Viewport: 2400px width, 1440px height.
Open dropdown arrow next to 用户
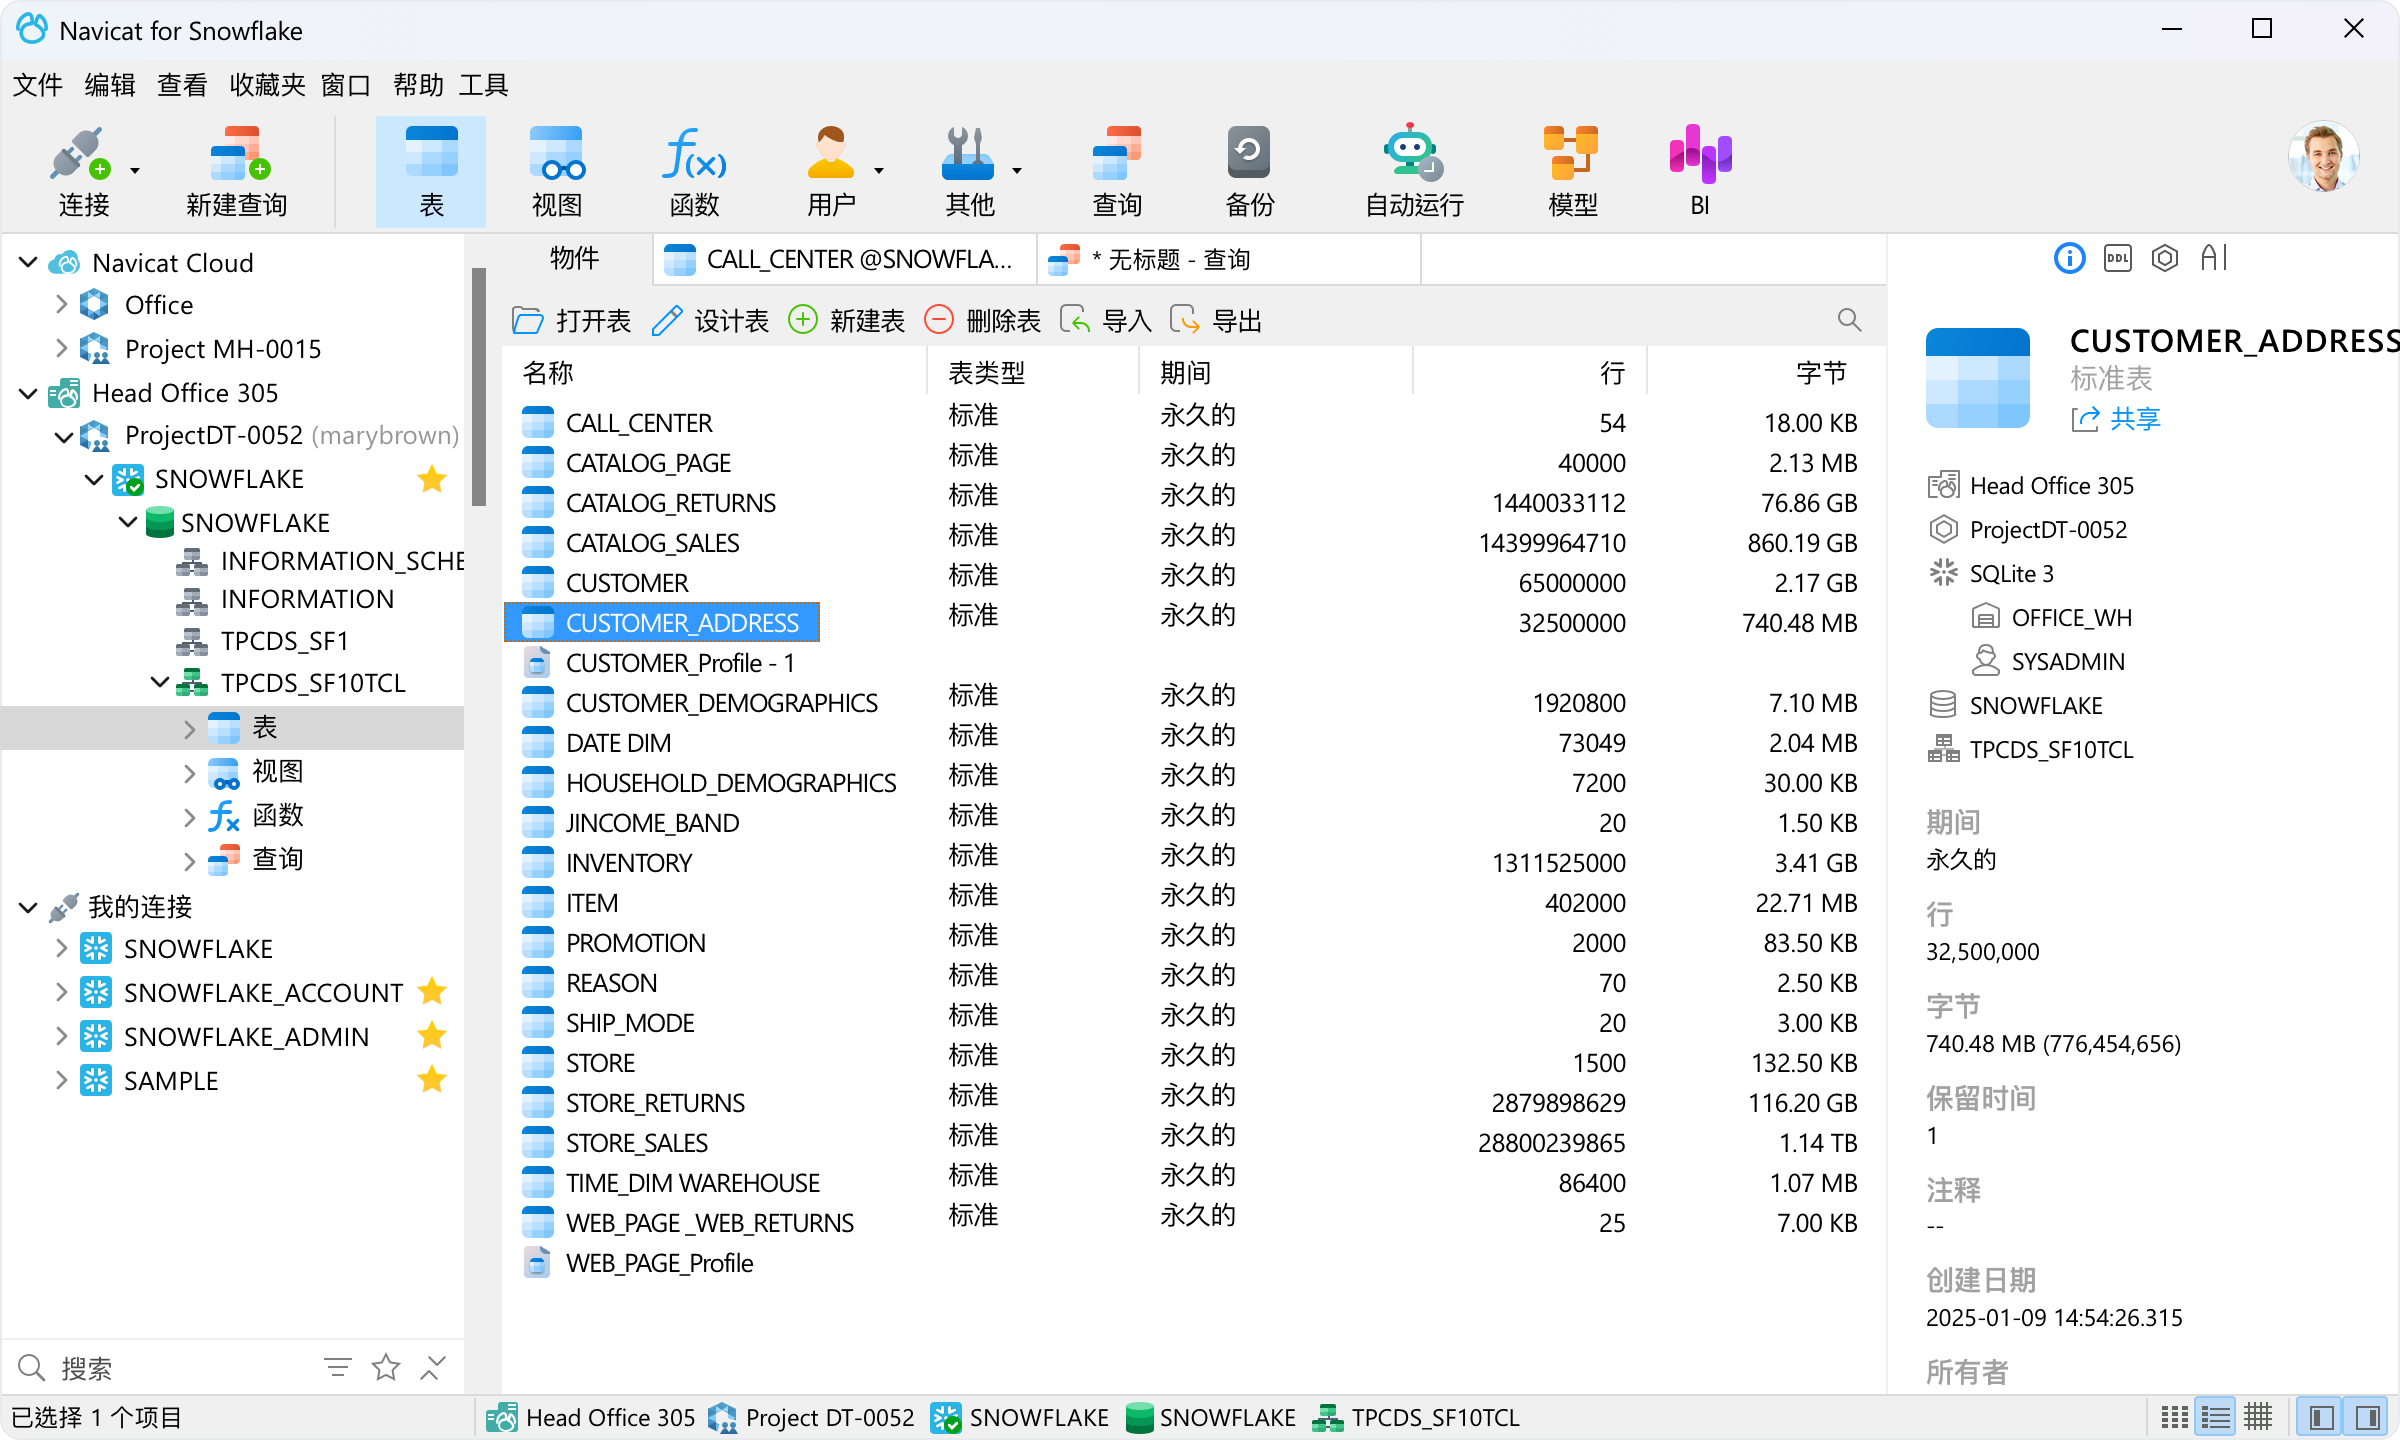click(x=879, y=171)
